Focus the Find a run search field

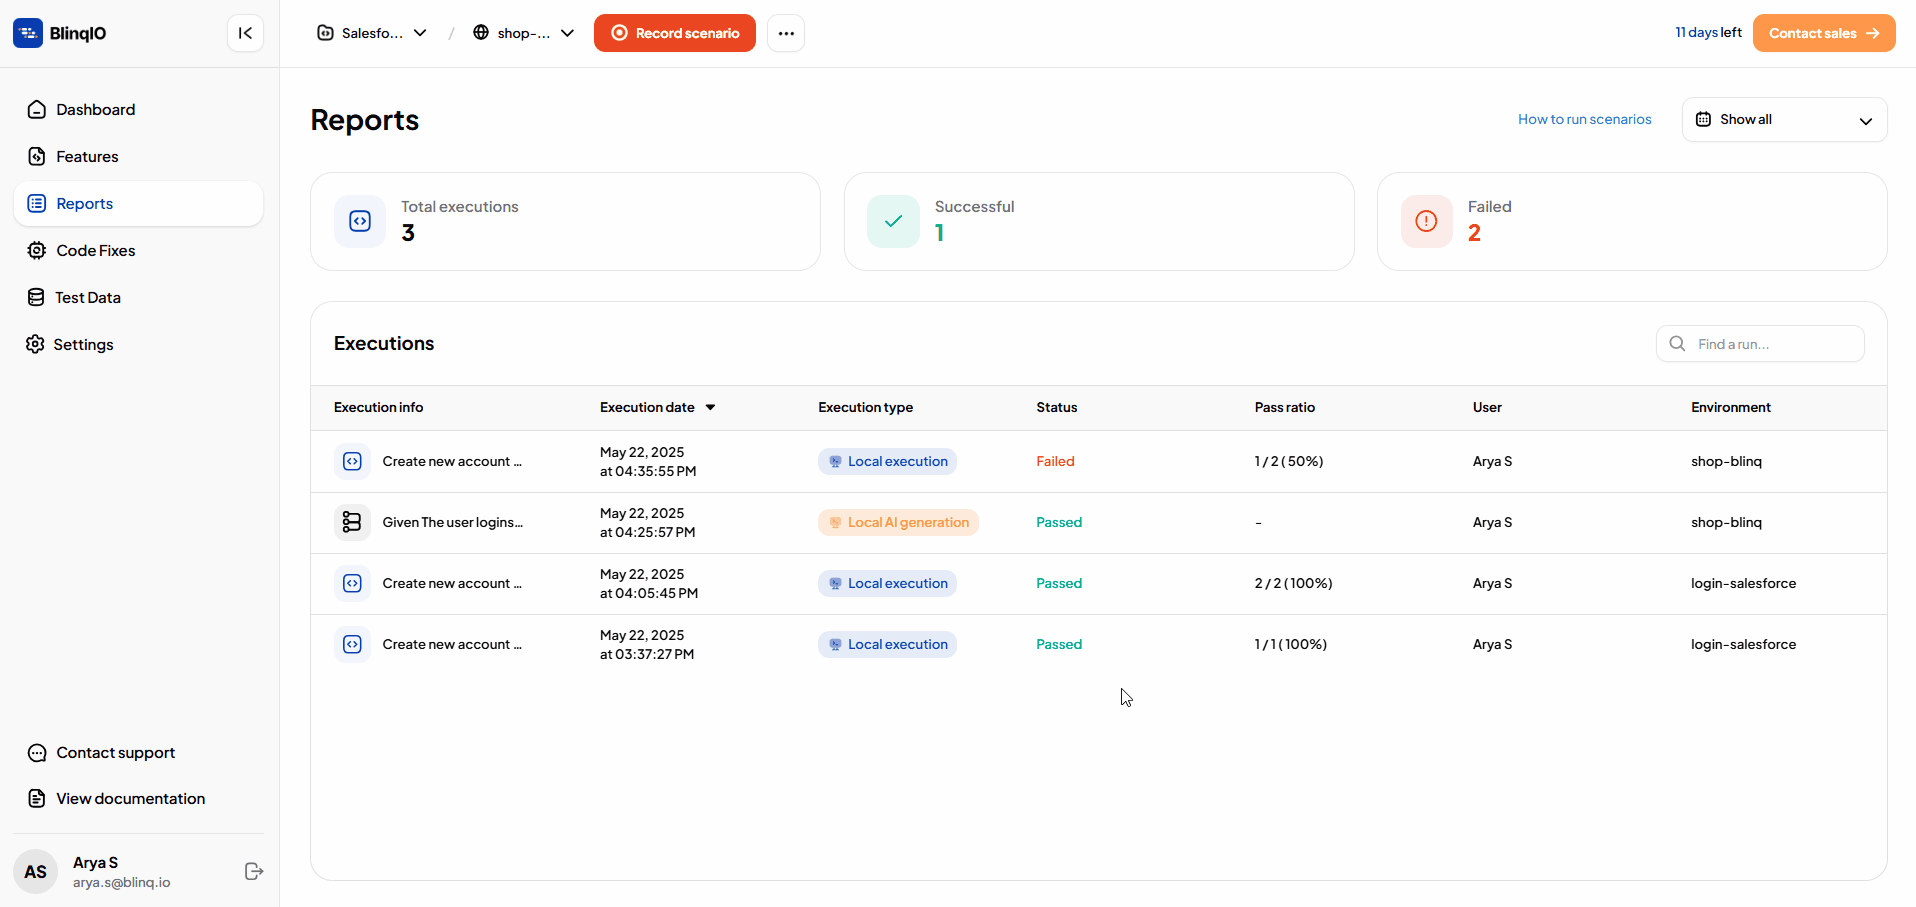tap(1760, 344)
